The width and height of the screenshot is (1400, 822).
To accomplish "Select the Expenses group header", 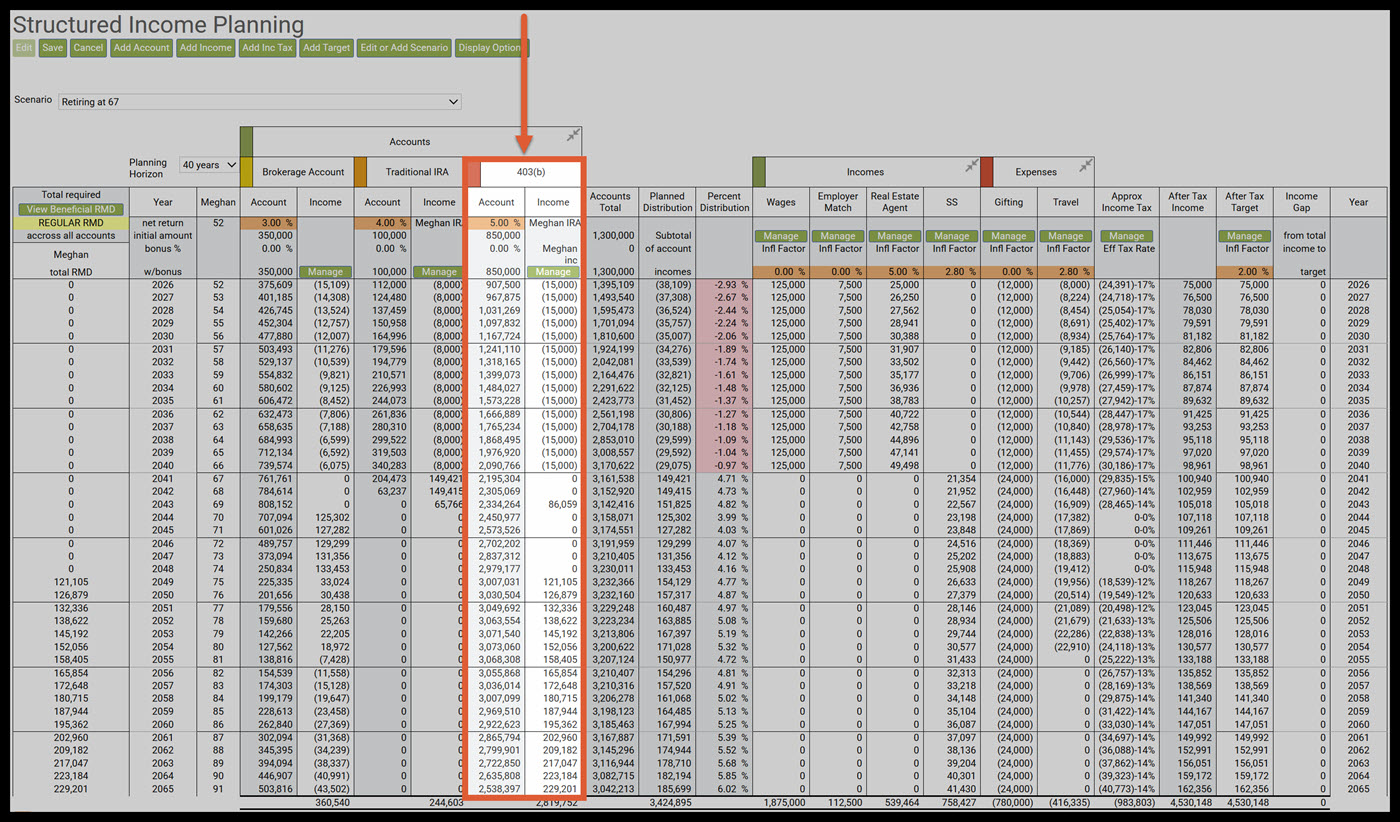I will tap(1036, 172).
